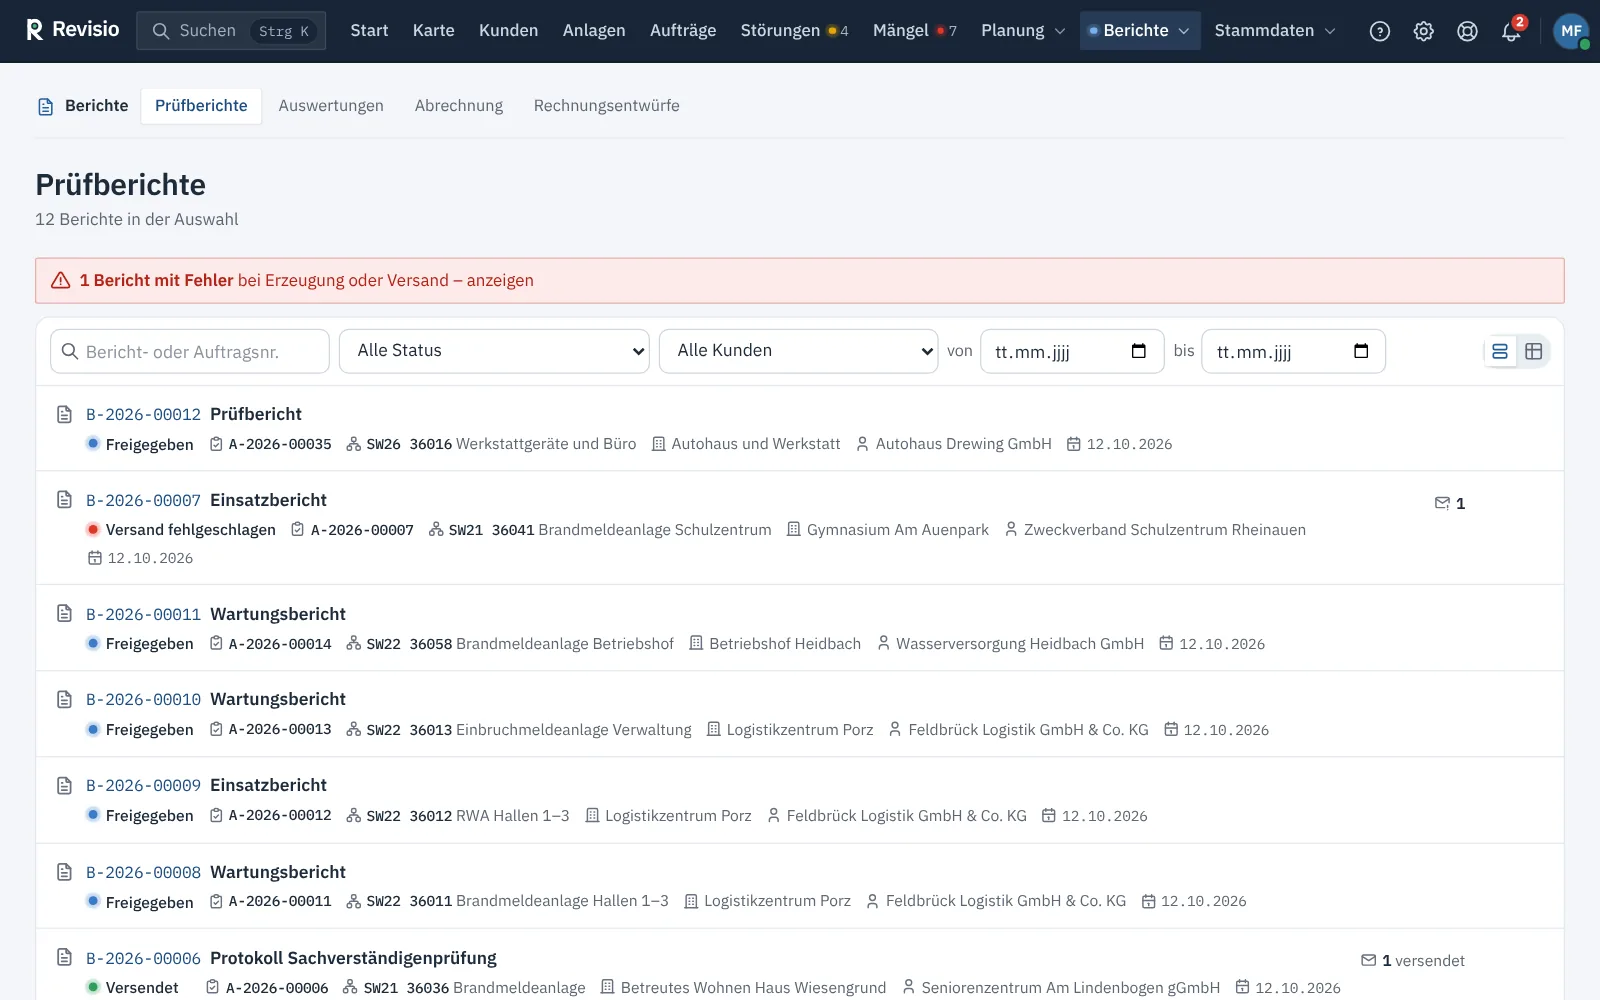Open report link B-2026-00007
Screen dimensions: 1600x1000
tap(143, 500)
